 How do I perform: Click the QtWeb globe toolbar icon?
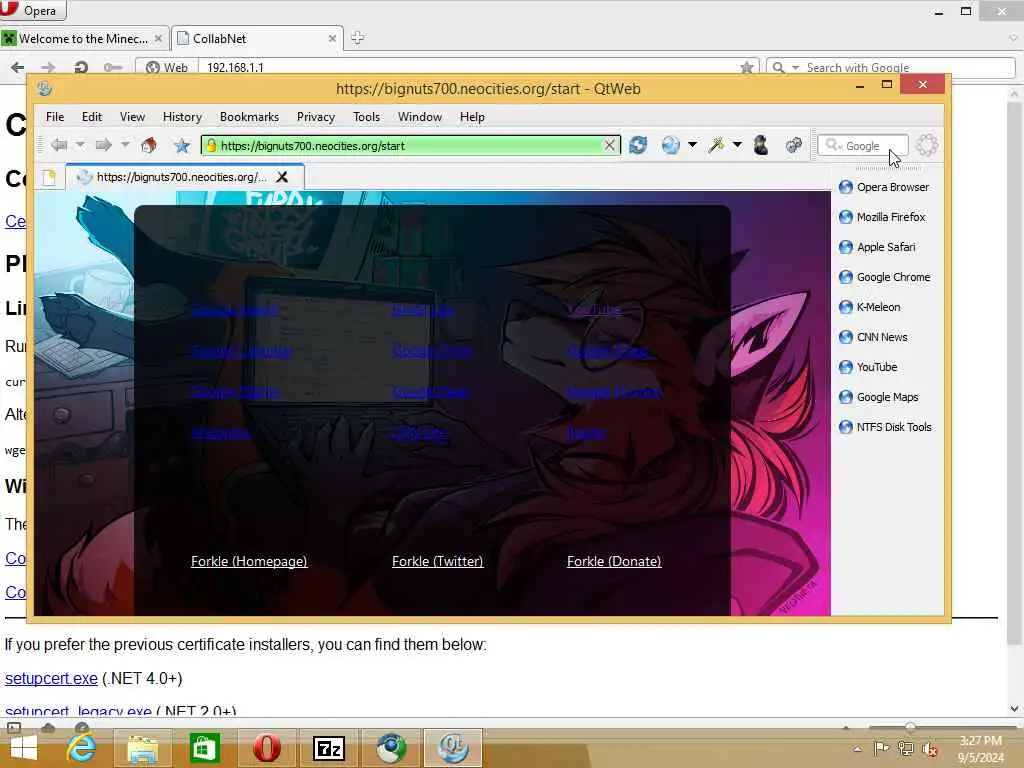671,145
